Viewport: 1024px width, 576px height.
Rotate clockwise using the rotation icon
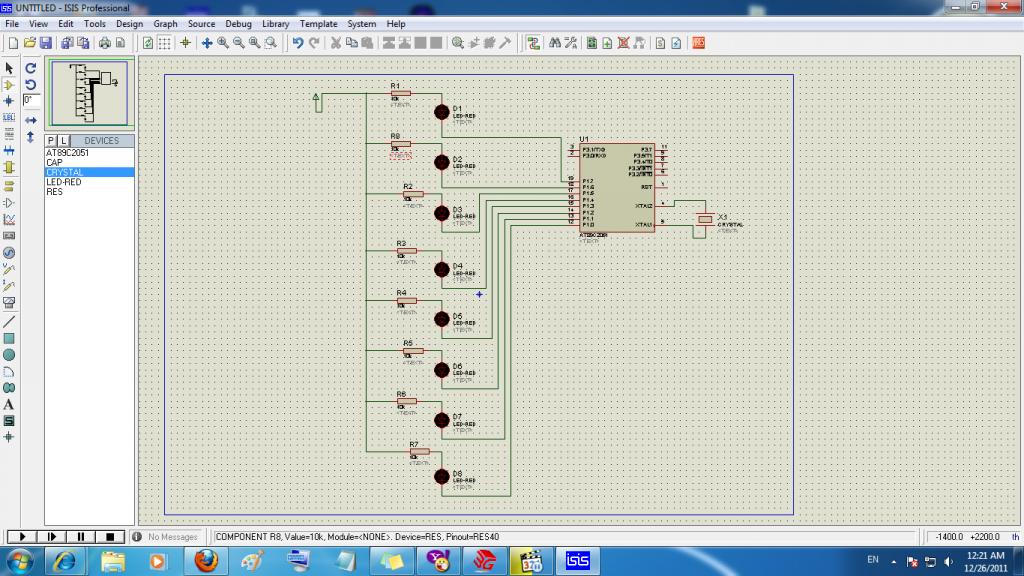(30, 68)
